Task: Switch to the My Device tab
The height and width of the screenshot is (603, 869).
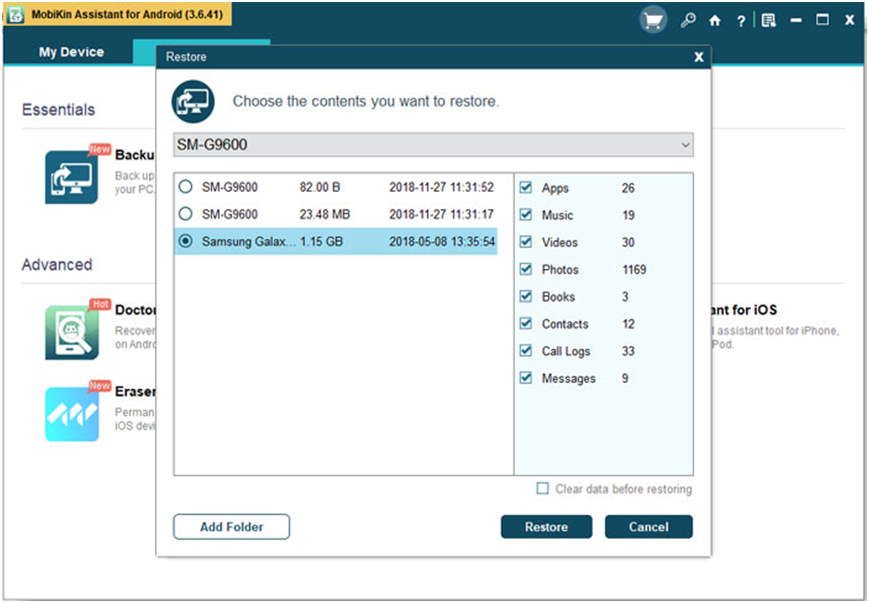Action: [71, 52]
